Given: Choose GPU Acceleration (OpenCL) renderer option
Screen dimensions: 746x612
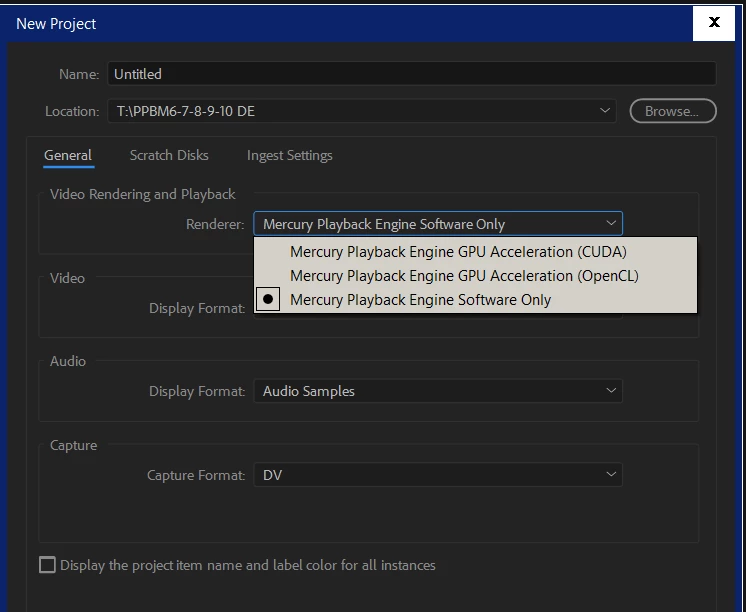Looking at the screenshot, I should coord(475,276).
